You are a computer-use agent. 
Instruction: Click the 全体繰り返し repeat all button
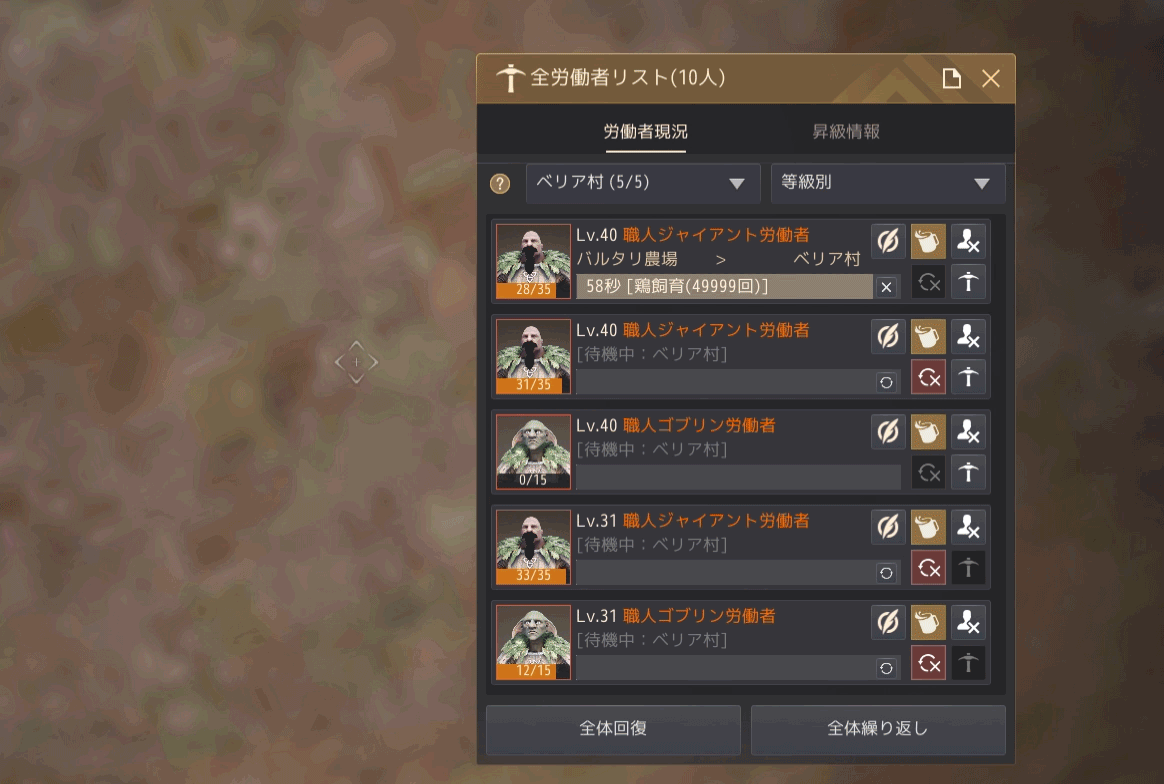coord(877,728)
